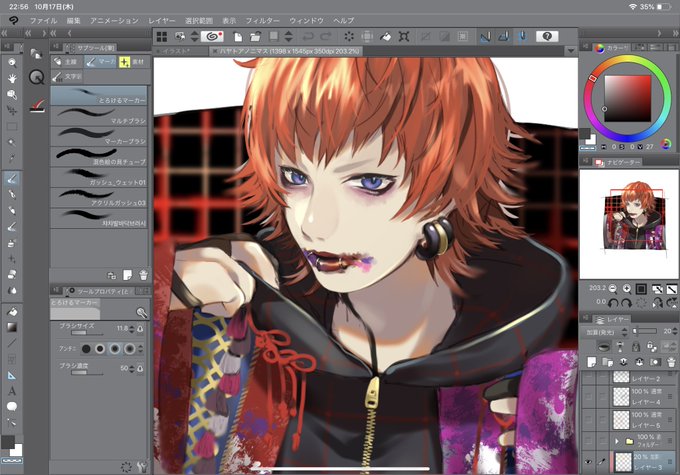Click layer opacity stepper next to 20
The height and width of the screenshot is (475, 680).
point(674,331)
